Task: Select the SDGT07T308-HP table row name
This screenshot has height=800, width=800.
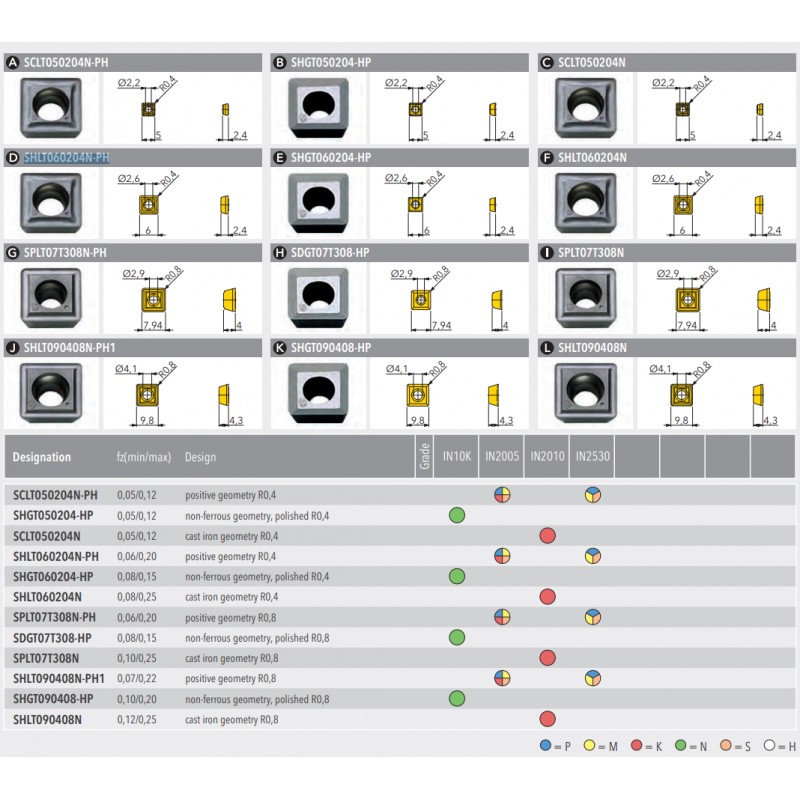Action: (x=53, y=637)
